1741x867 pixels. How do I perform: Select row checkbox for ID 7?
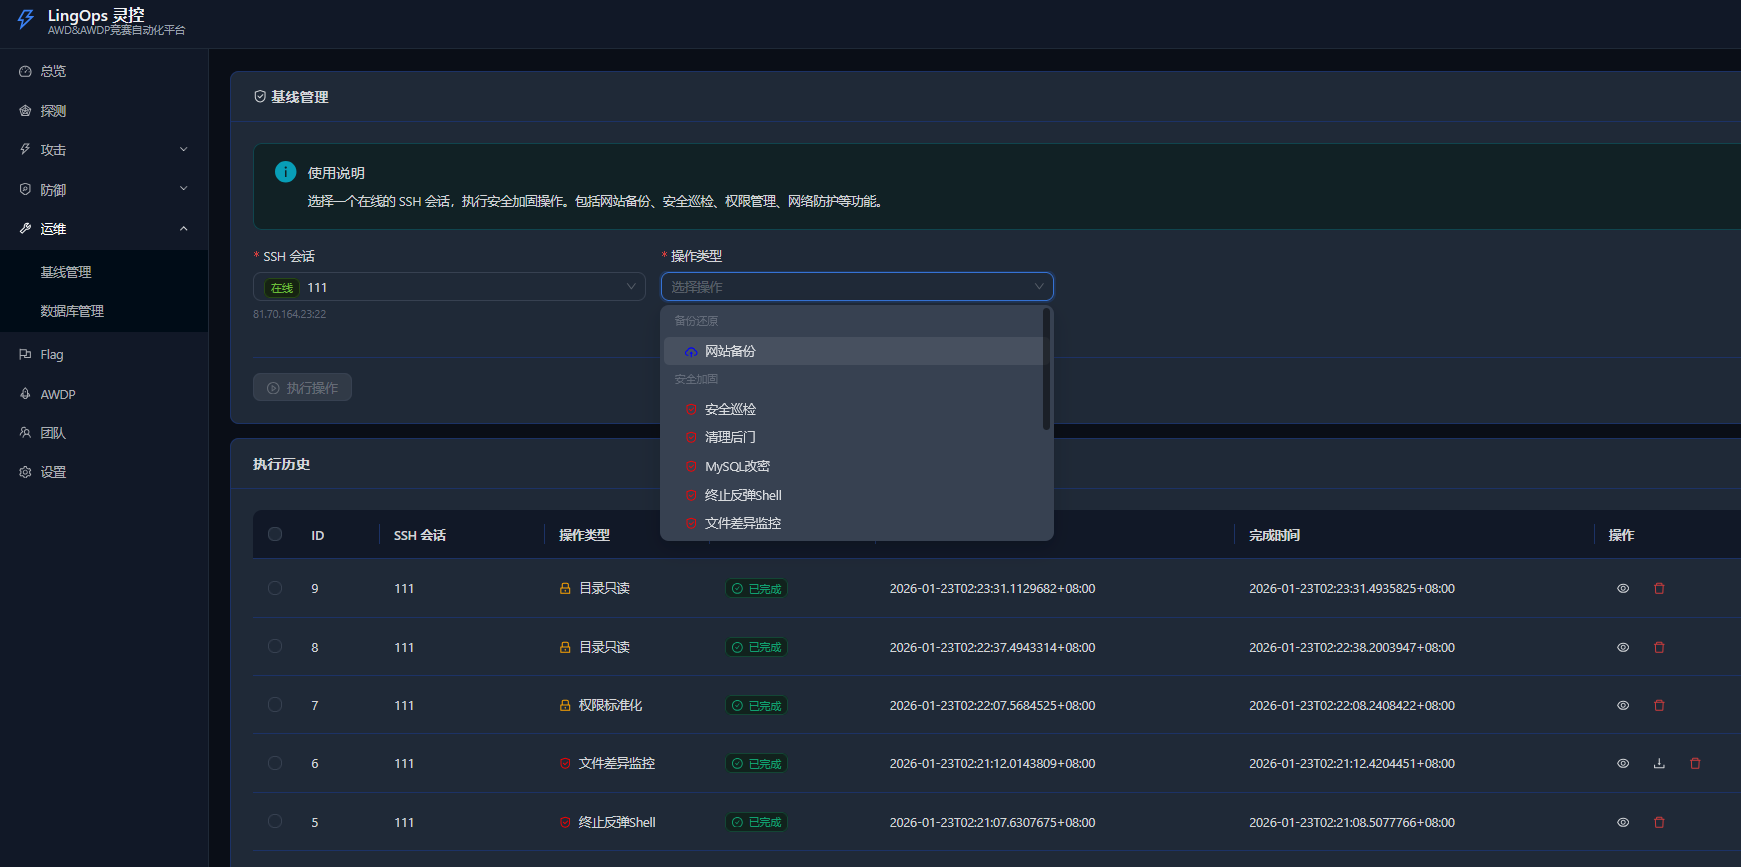point(275,705)
